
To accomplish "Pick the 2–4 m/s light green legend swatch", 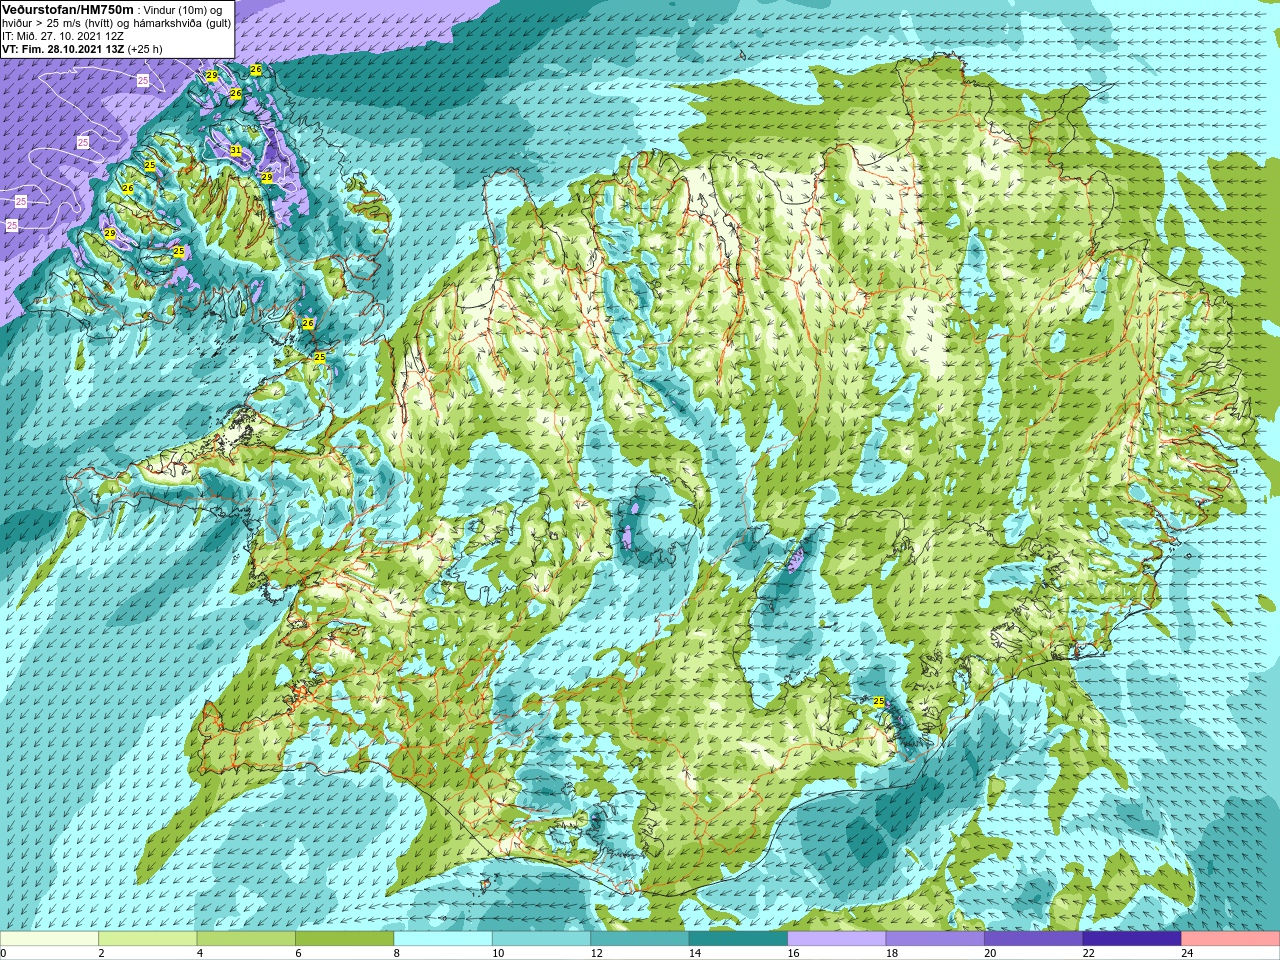I will point(148,939).
